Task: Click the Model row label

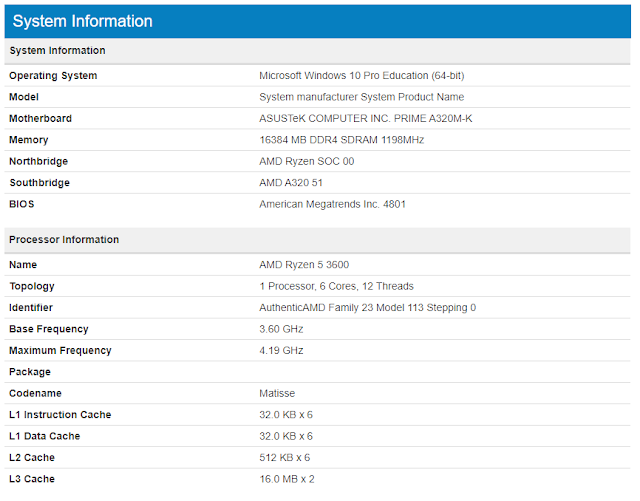Action: [x=24, y=97]
